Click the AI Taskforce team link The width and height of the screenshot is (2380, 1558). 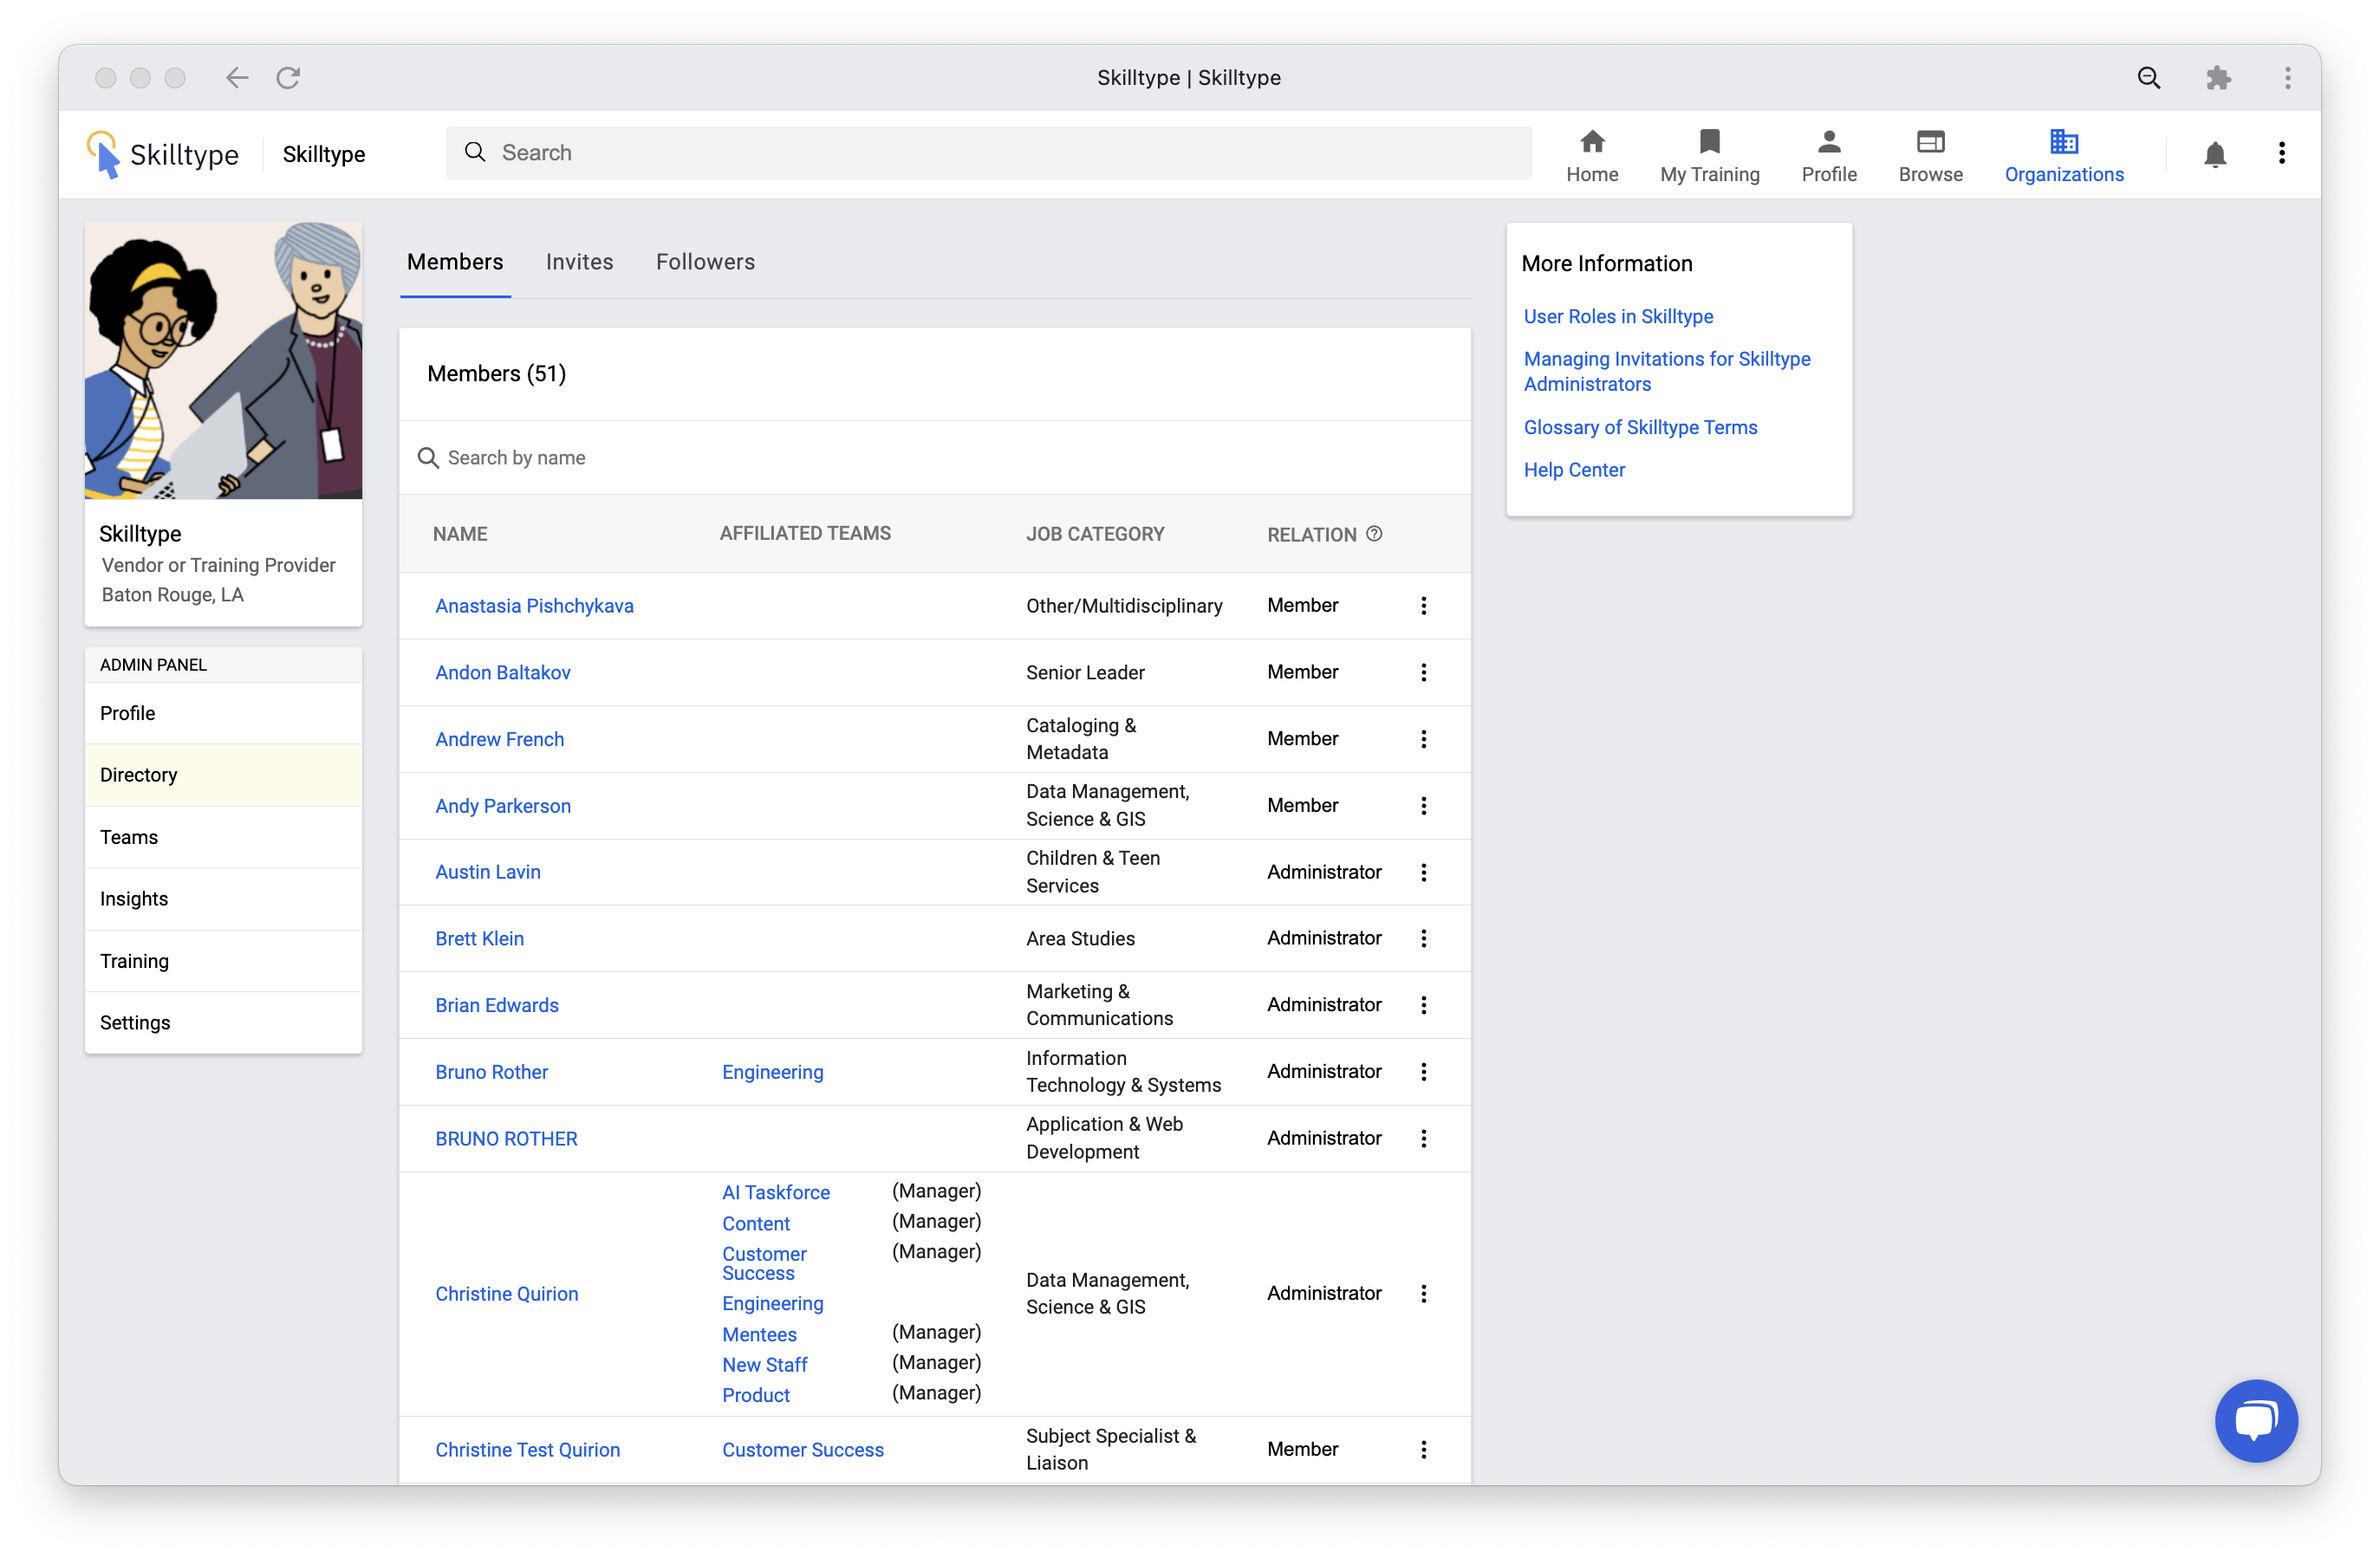[x=775, y=1192]
